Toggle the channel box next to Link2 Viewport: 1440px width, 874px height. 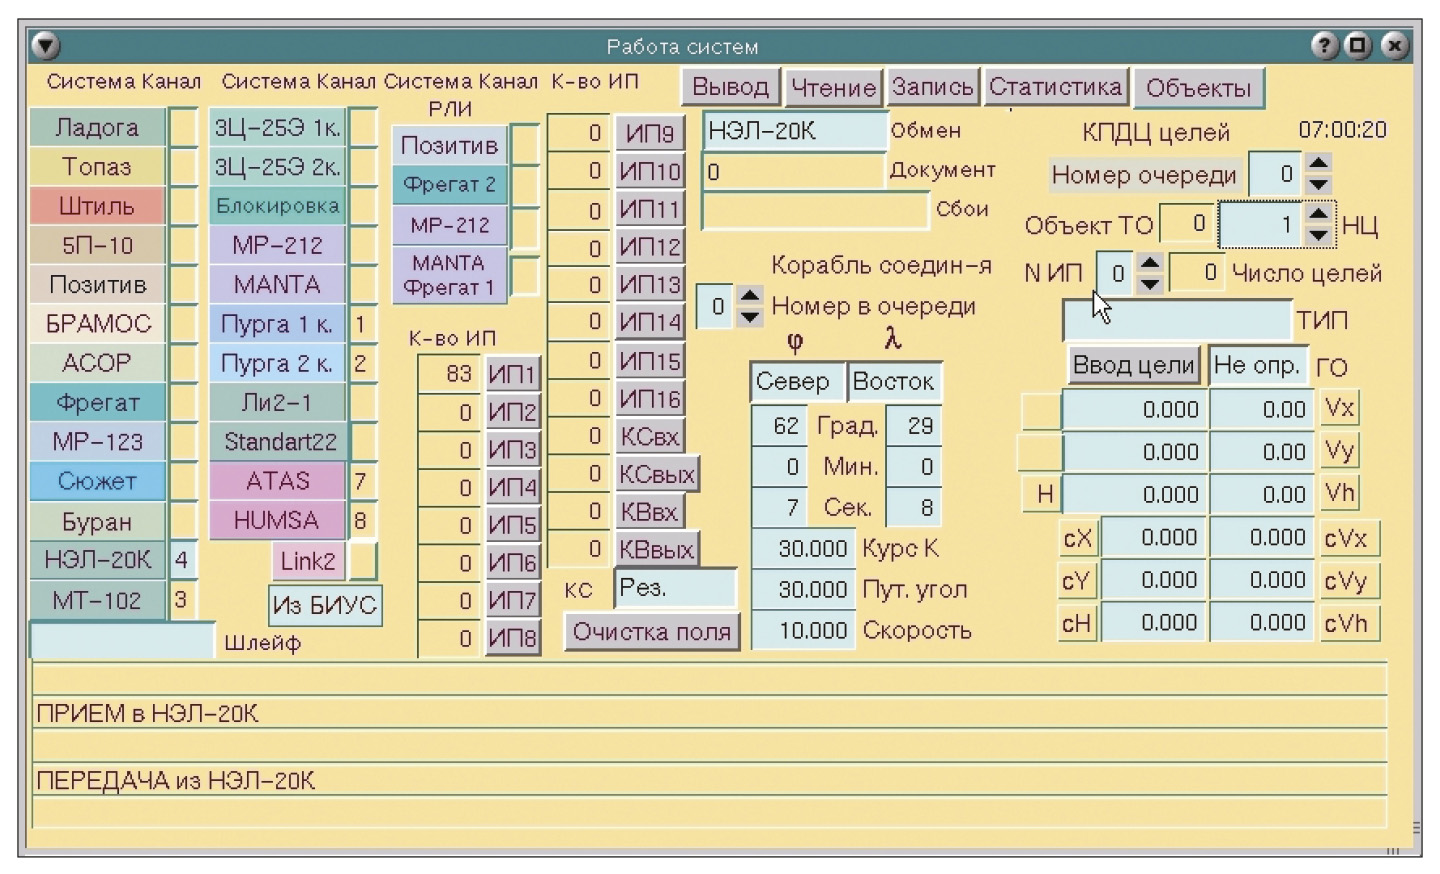coord(363,561)
